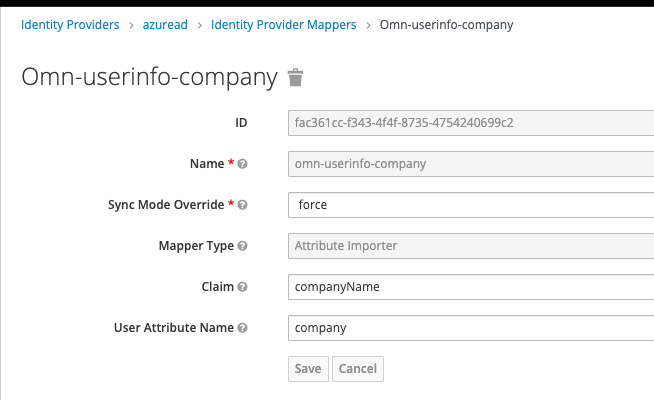Delete mapper via trash icon

tap(295, 78)
